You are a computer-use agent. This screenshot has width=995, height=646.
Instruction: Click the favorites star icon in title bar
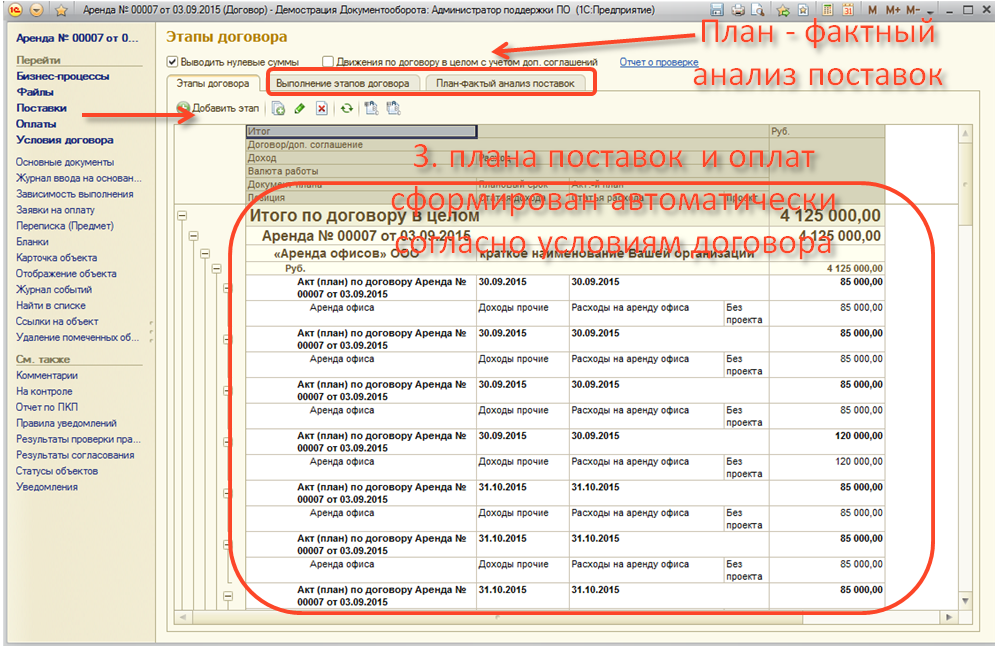pos(61,10)
